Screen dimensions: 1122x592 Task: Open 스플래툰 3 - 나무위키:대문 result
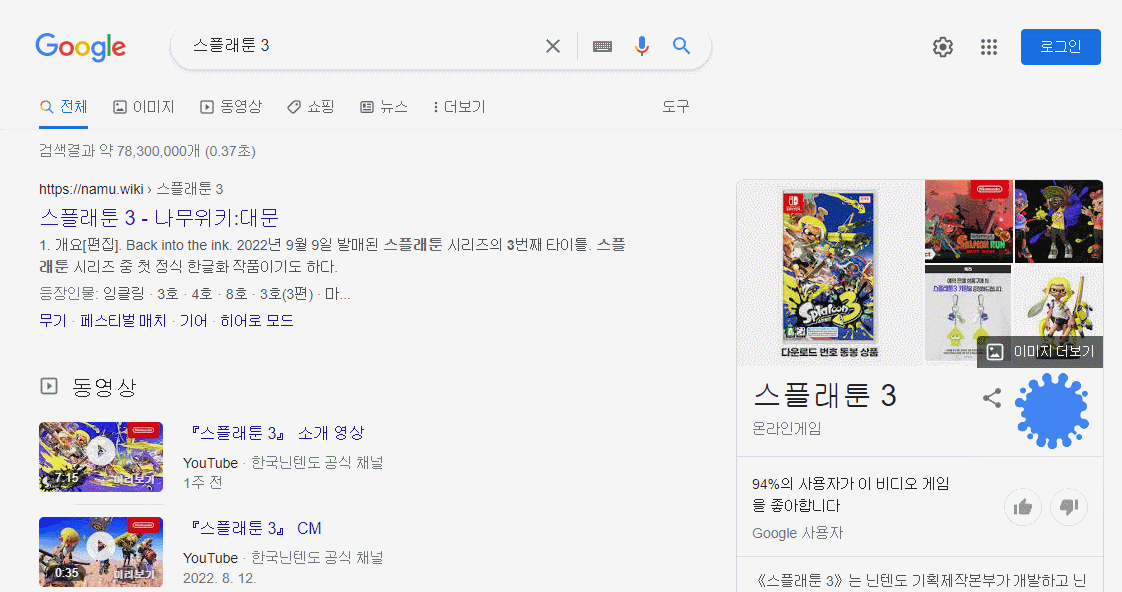click(159, 217)
